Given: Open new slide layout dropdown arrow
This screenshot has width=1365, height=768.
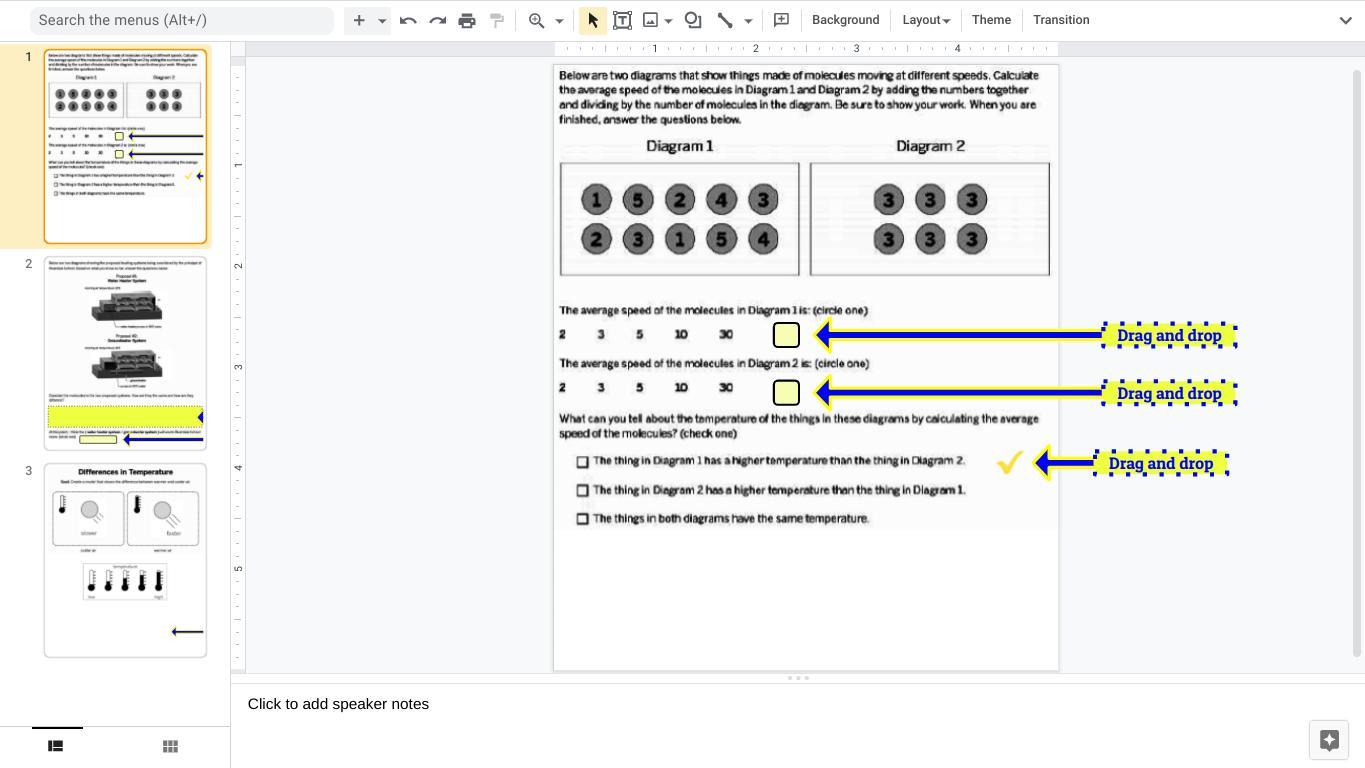Looking at the screenshot, I should pos(382,20).
